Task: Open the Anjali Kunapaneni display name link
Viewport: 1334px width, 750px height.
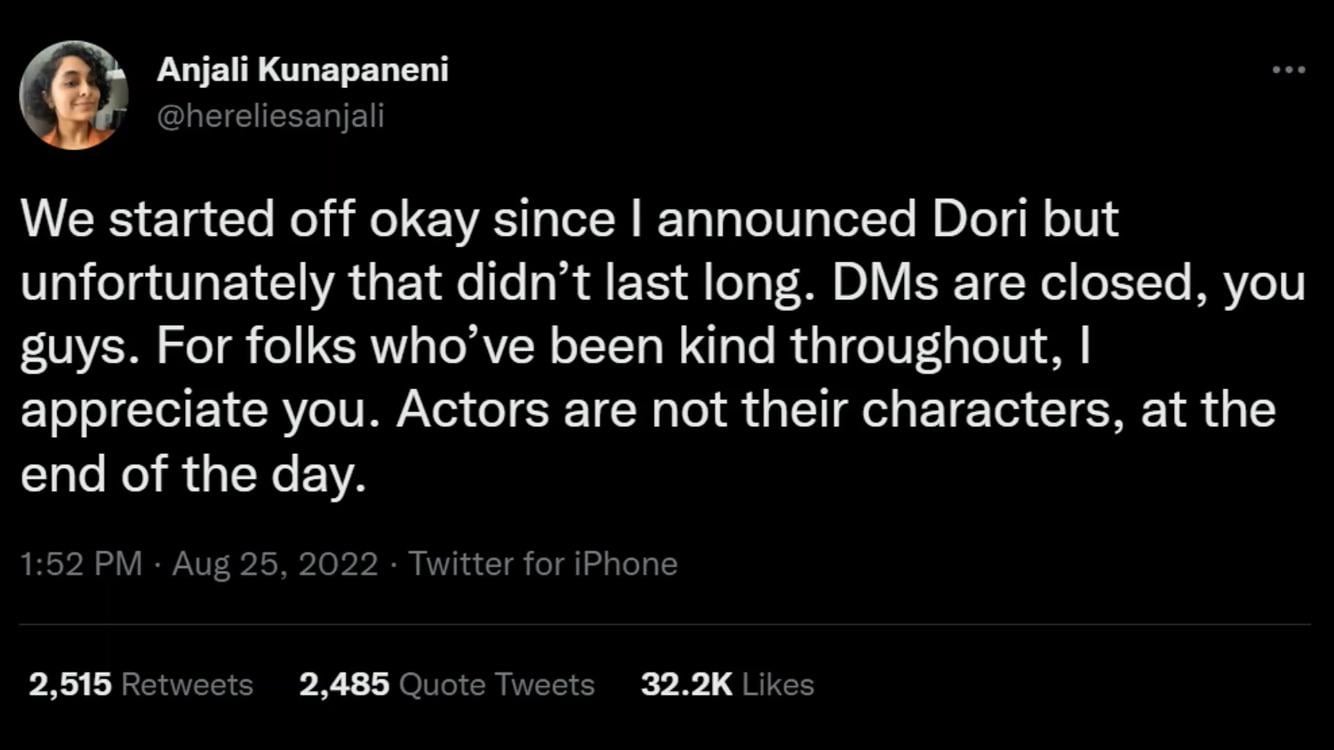Action: pyautogui.click(x=302, y=70)
